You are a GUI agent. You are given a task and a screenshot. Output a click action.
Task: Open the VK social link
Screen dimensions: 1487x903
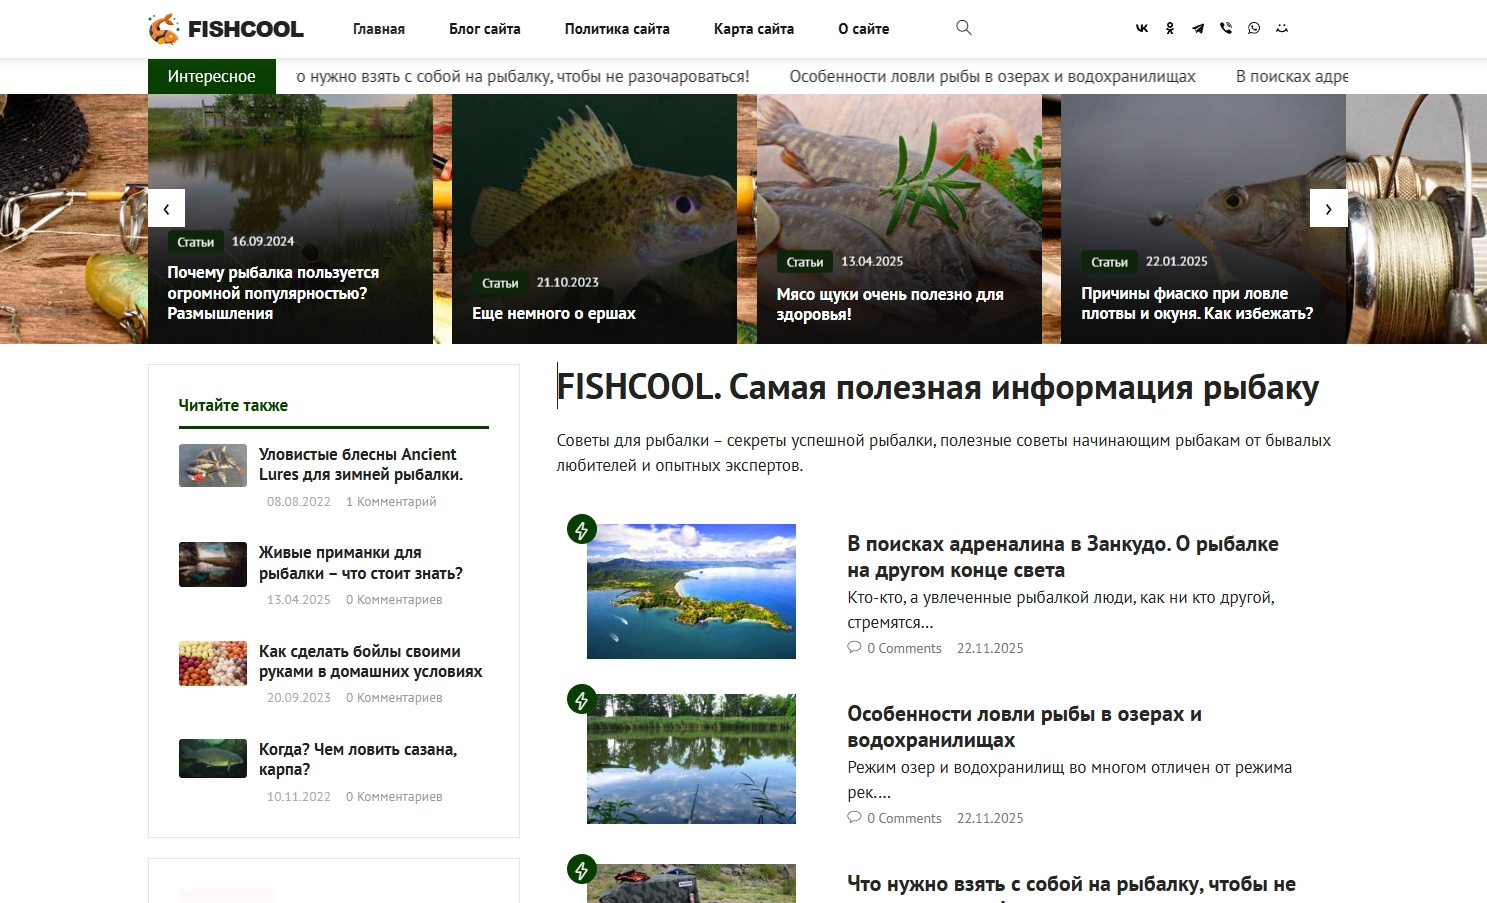pyautogui.click(x=1142, y=29)
